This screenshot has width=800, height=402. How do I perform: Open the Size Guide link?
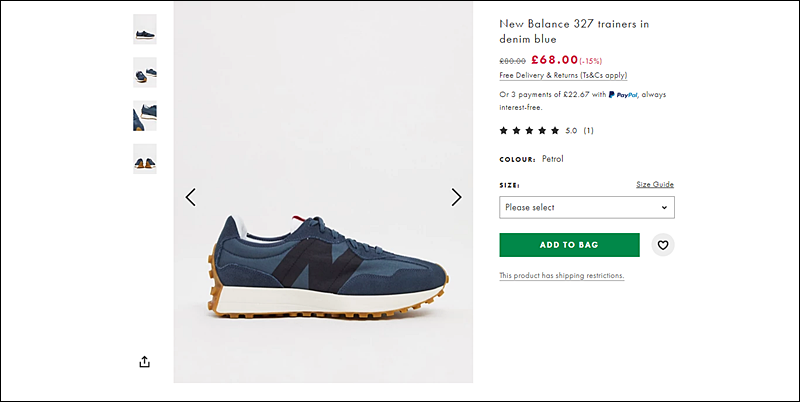click(655, 184)
